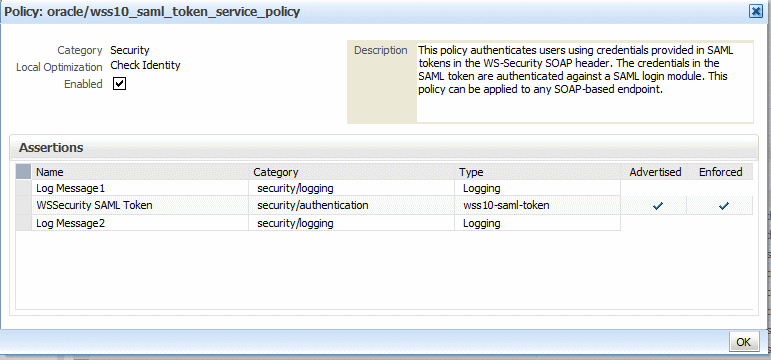This screenshot has height=360, width=771.
Task: Click the policy description text box
Action: pyautogui.click(x=585, y=82)
